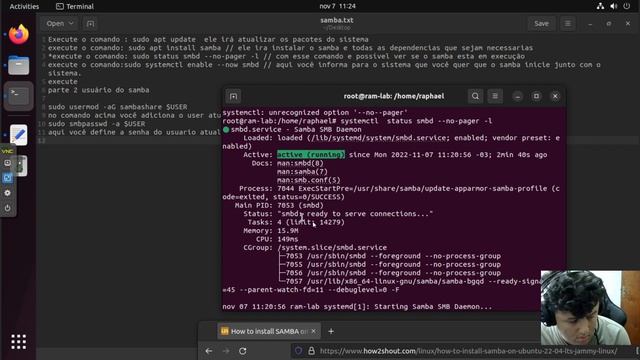Close the How to install SAMBA tab
Image resolution: width=640 pixels, height=360 pixels.
tap(313, 331)
